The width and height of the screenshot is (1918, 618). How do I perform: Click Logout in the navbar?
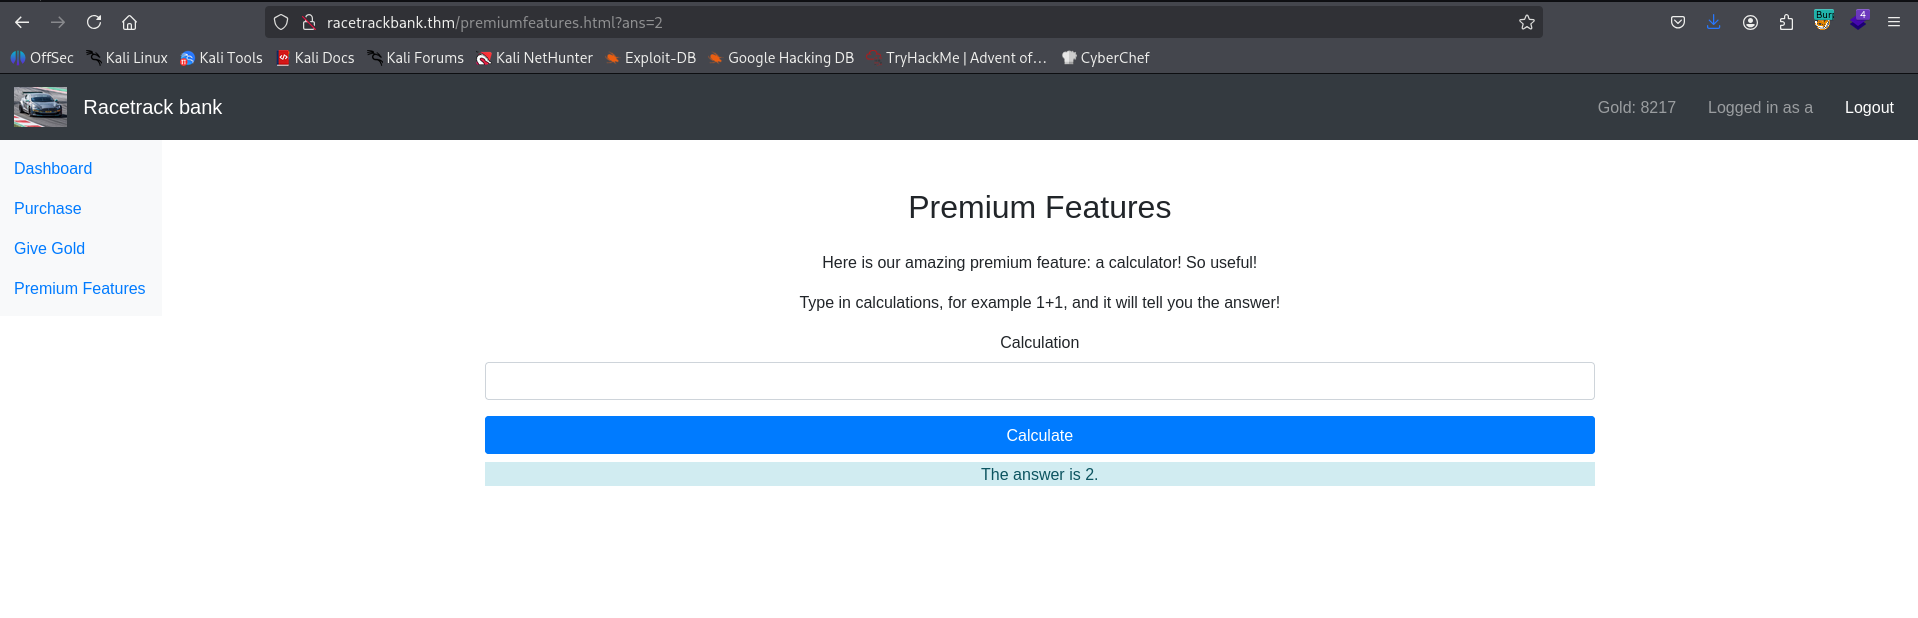pos(1868,107)
